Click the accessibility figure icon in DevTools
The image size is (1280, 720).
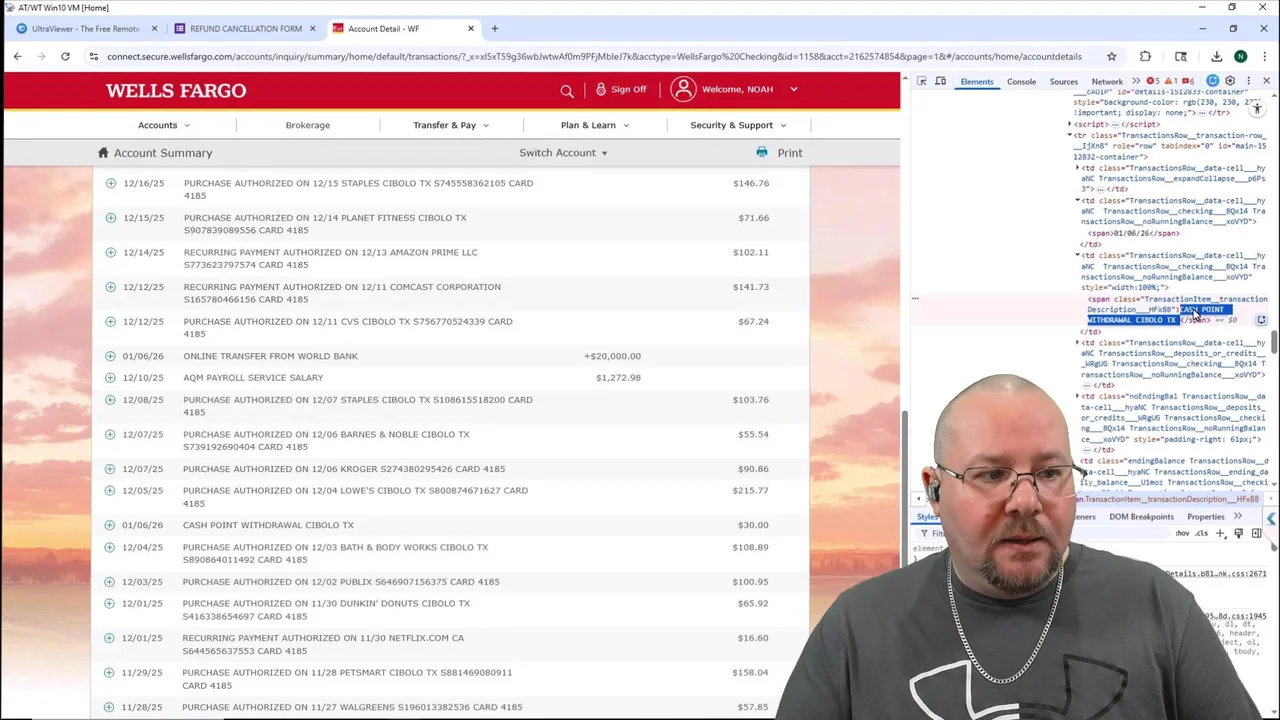(1257, 108)
